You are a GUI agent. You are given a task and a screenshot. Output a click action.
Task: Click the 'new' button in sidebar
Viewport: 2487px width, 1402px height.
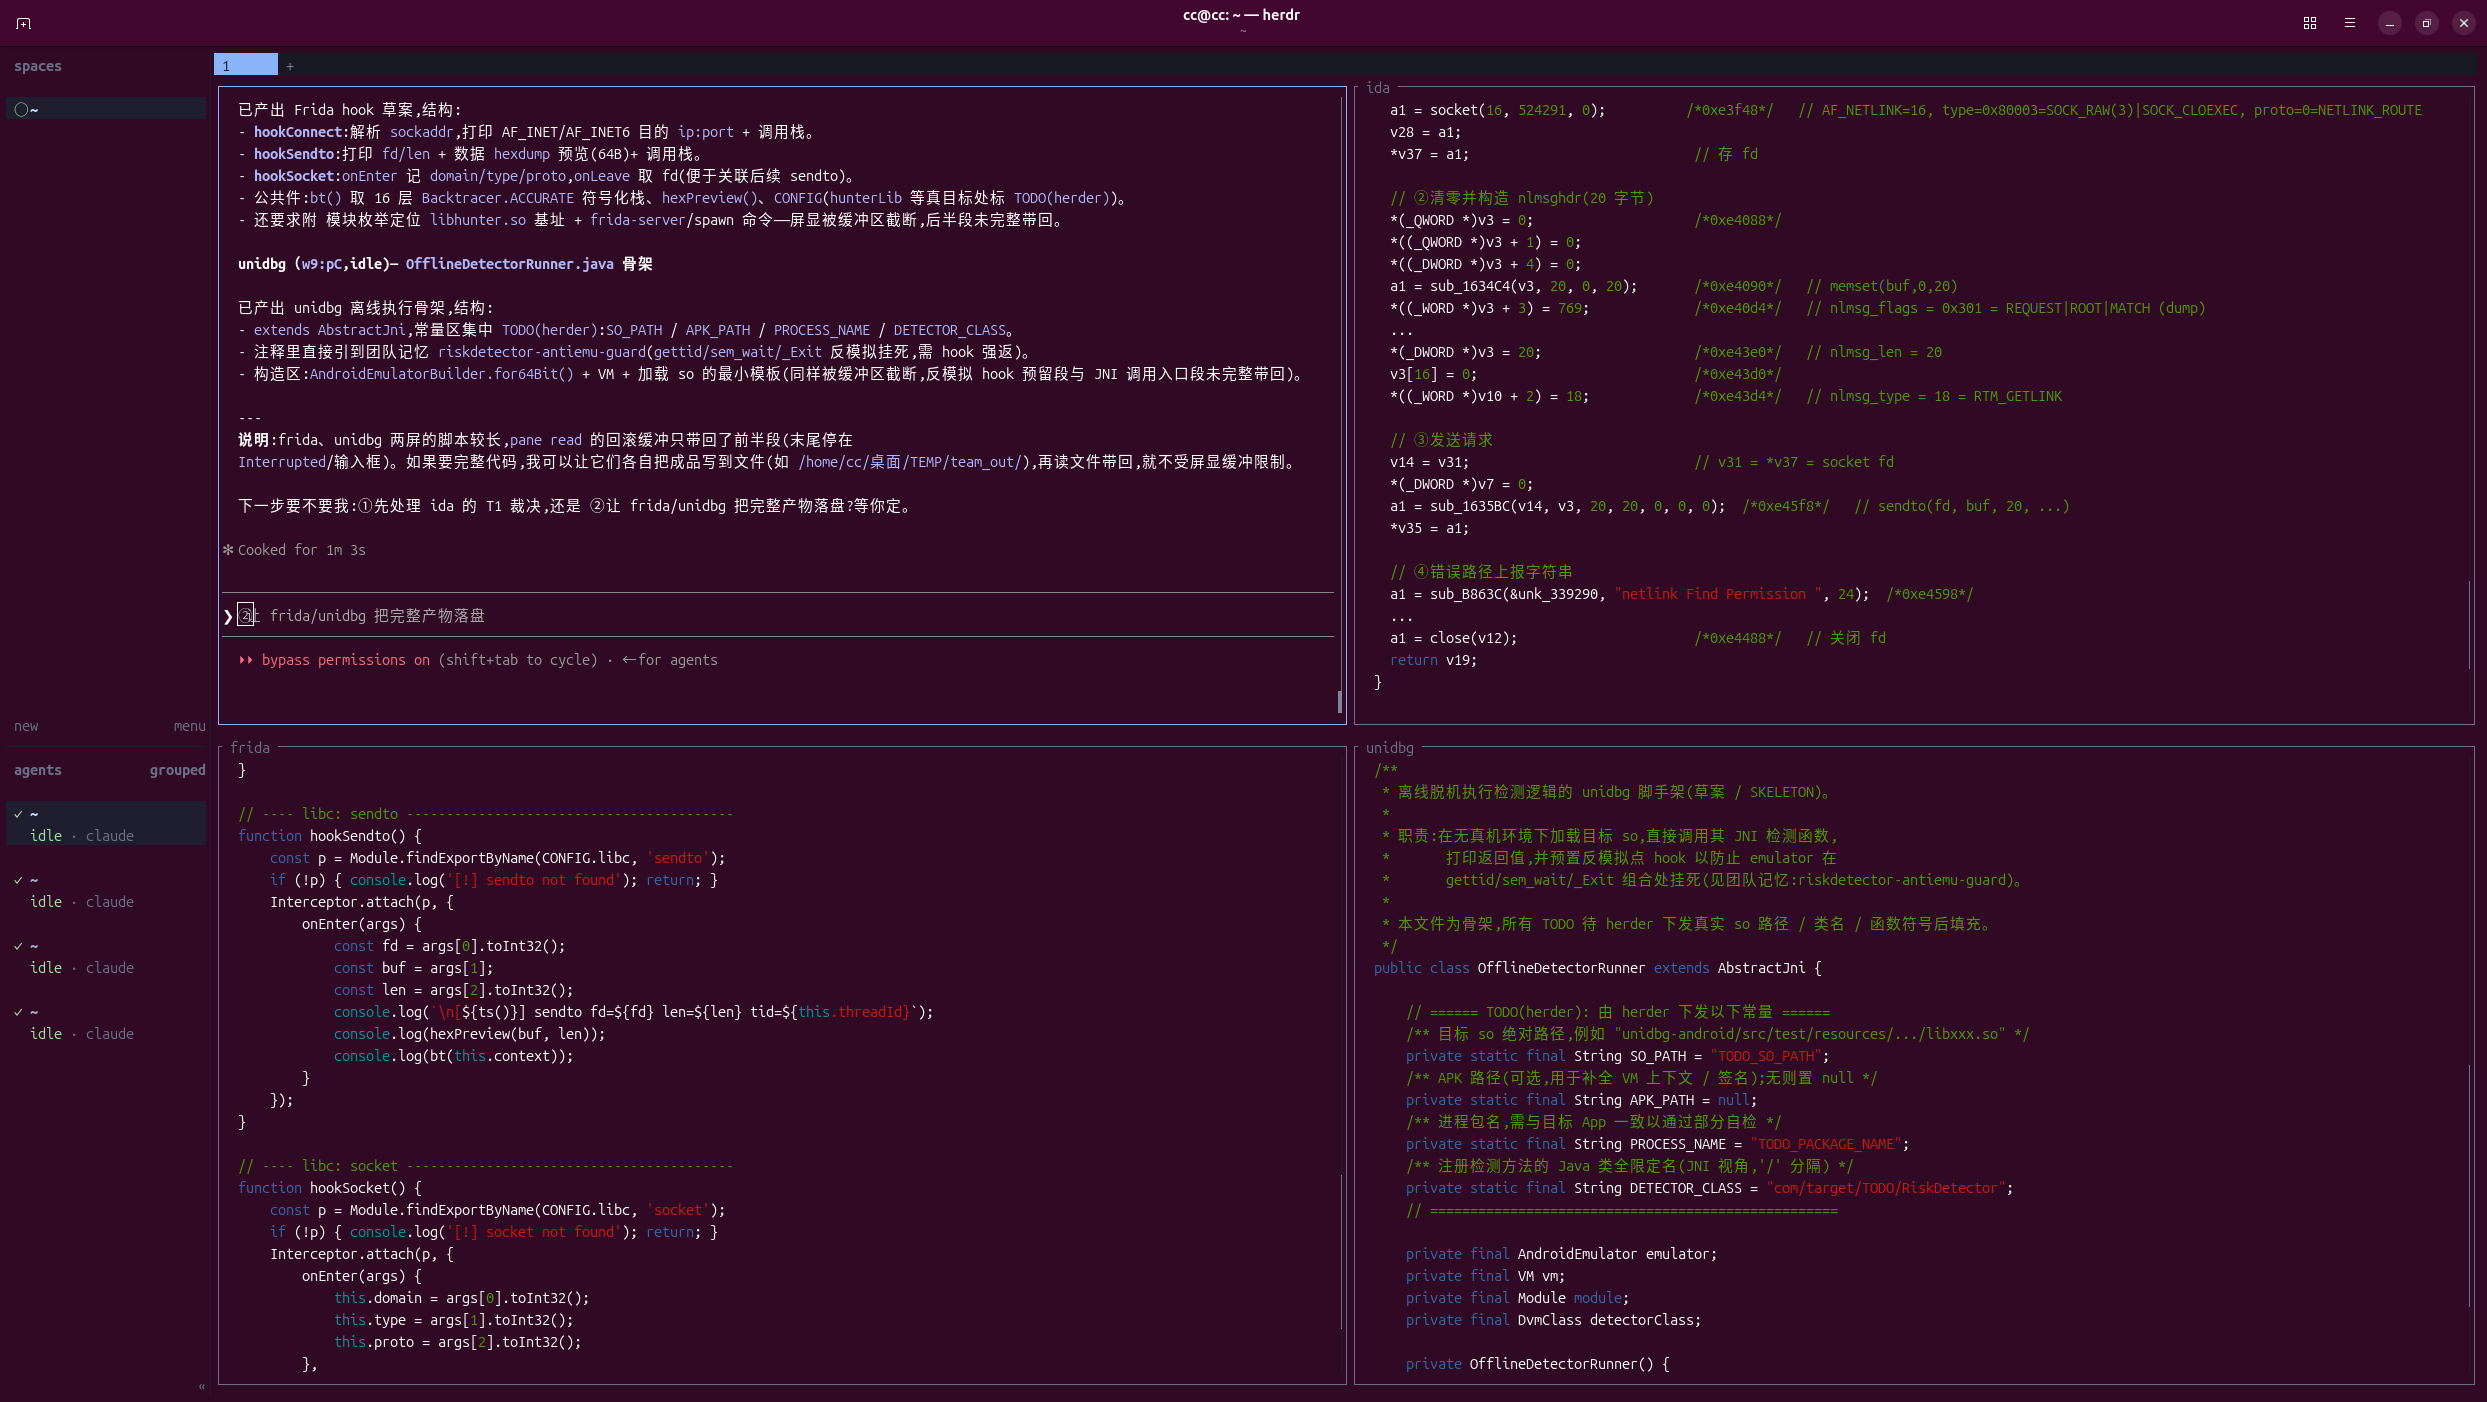pyautogui.click(x=26, y=726)
